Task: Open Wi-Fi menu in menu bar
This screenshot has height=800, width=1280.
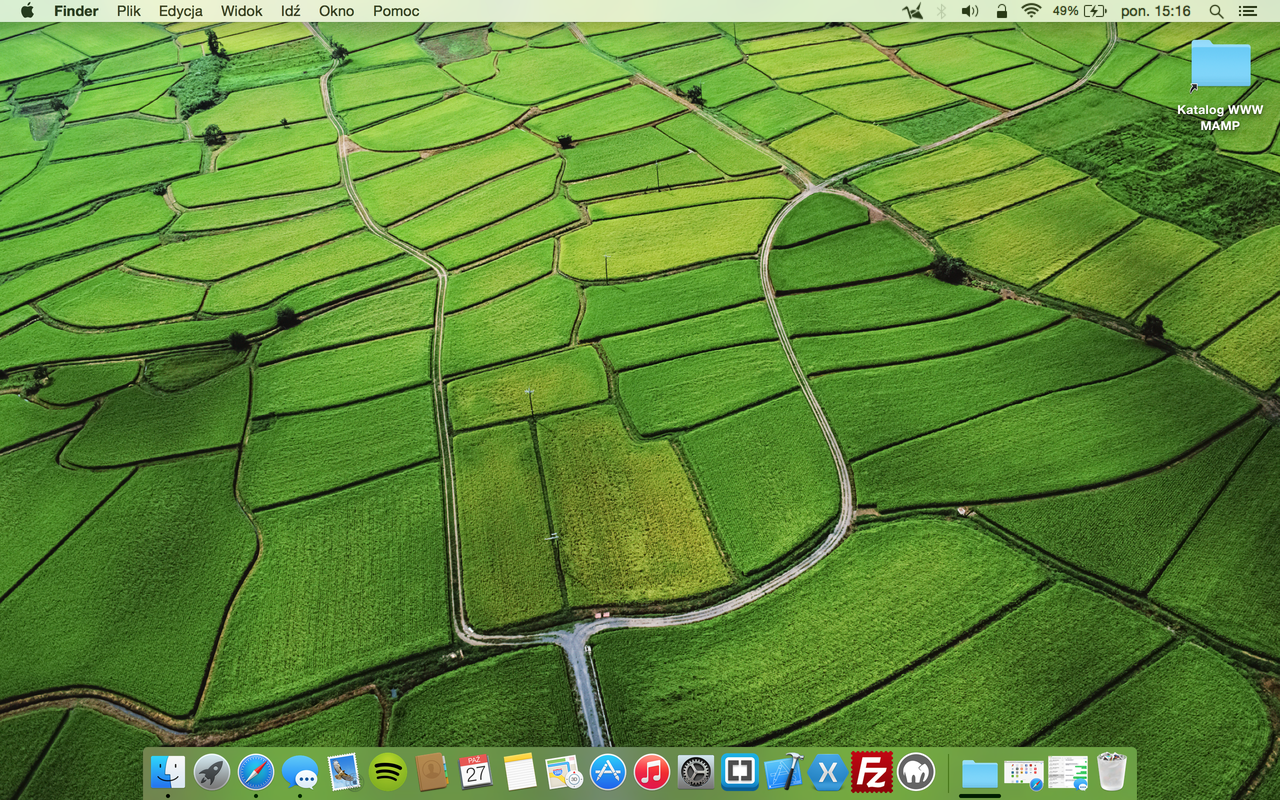Action: click(x=1031, y=11)
